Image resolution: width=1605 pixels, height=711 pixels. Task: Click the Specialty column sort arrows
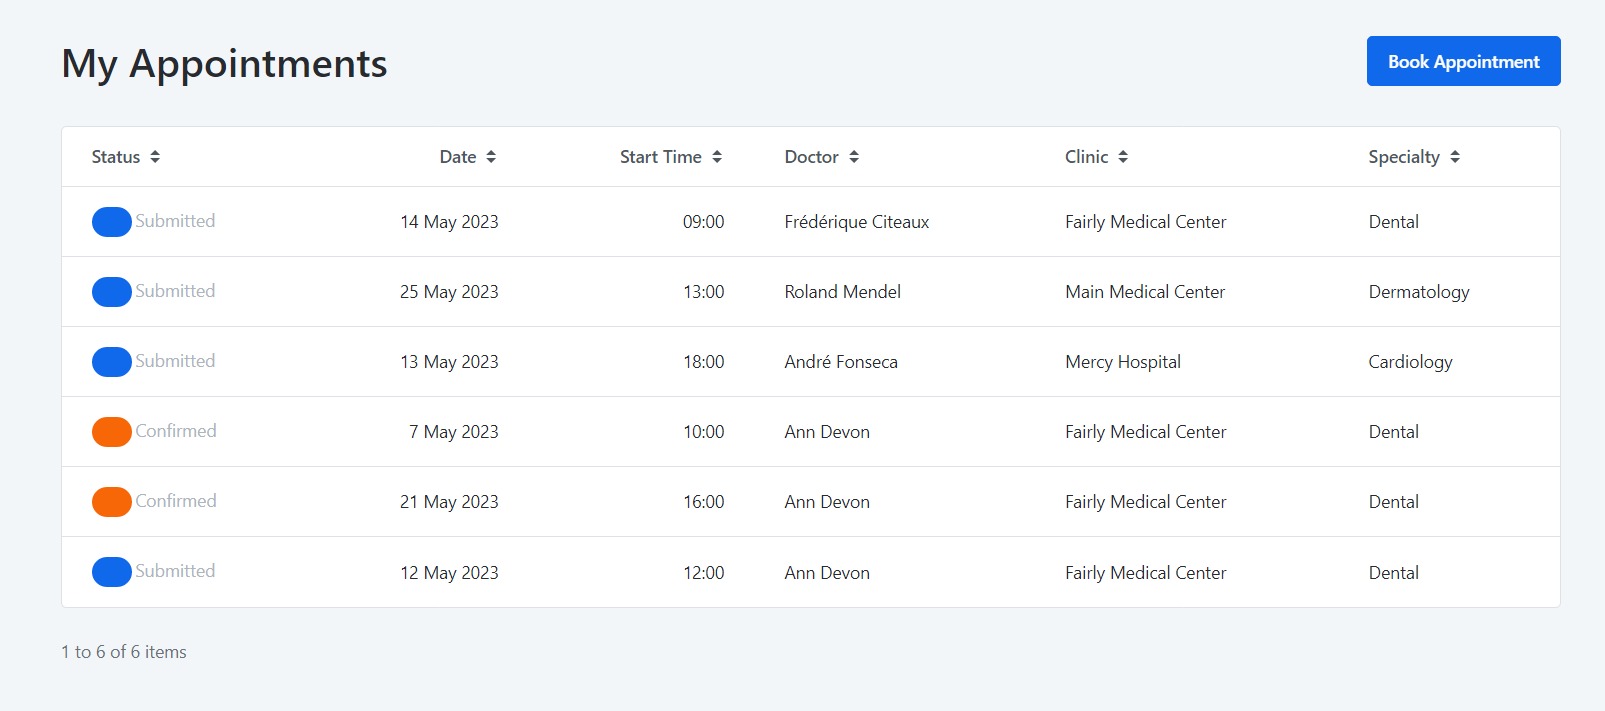tap(1455, 157)
